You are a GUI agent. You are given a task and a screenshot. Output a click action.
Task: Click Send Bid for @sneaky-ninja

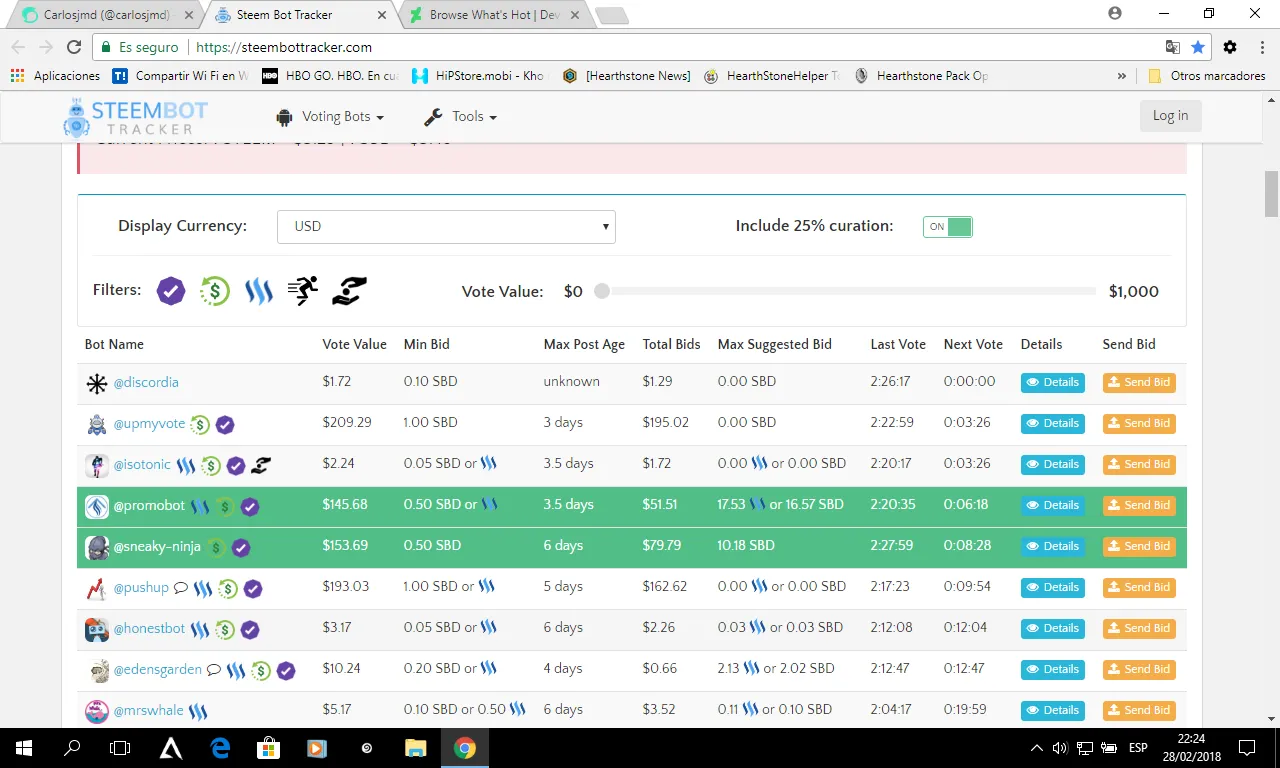[x=1139, y=546]
